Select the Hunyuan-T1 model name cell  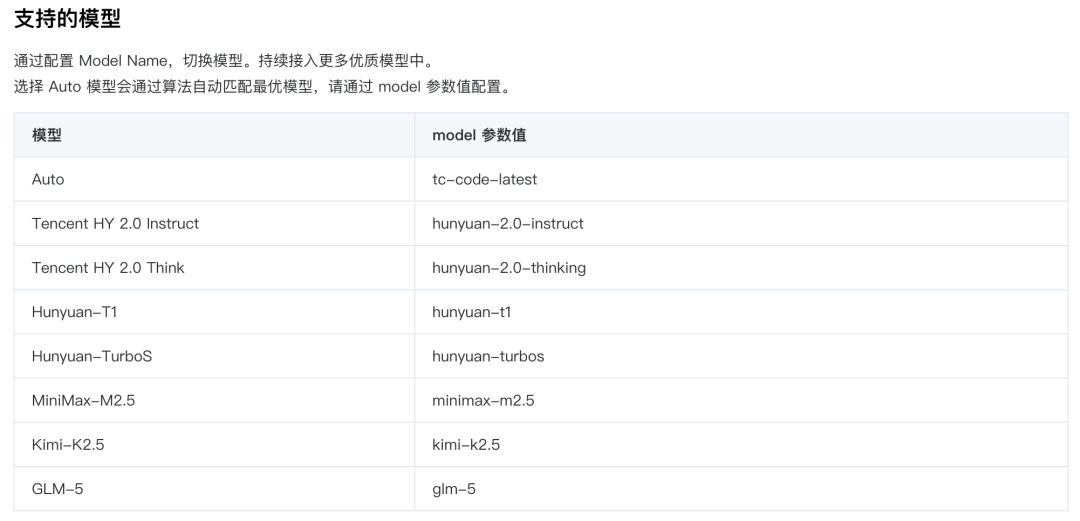pos(74,312)
